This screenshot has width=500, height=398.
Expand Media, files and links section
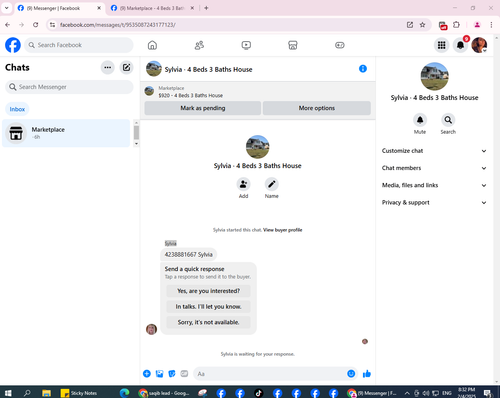434,185
